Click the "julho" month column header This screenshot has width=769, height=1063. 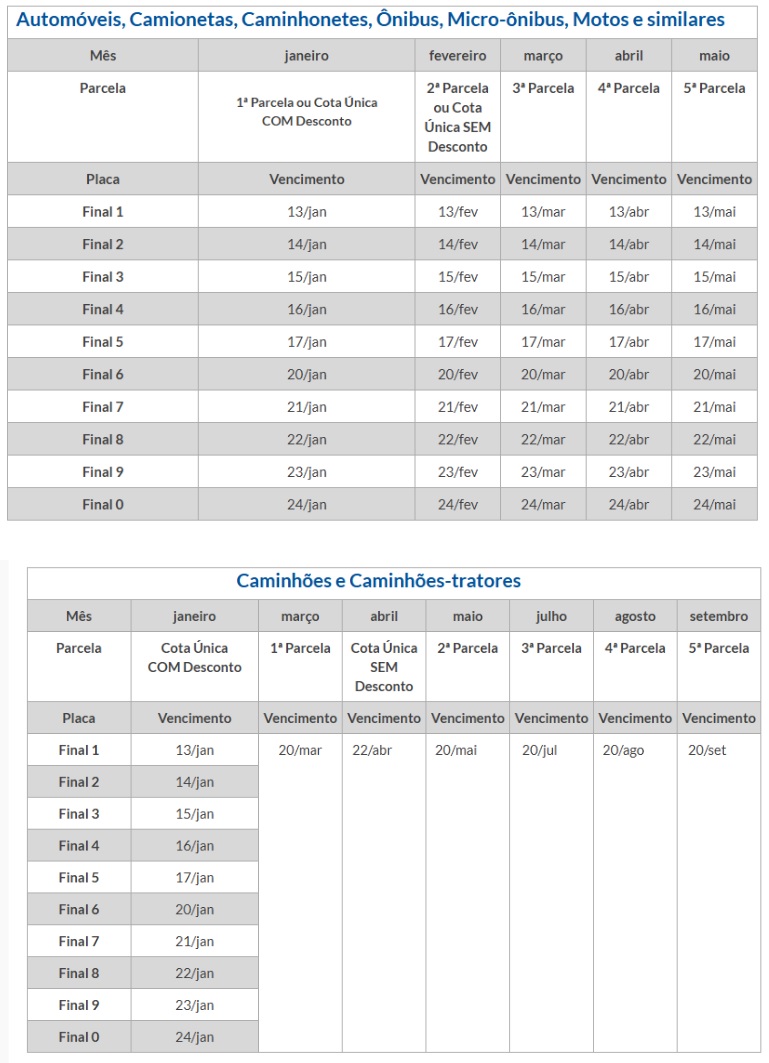551,616
